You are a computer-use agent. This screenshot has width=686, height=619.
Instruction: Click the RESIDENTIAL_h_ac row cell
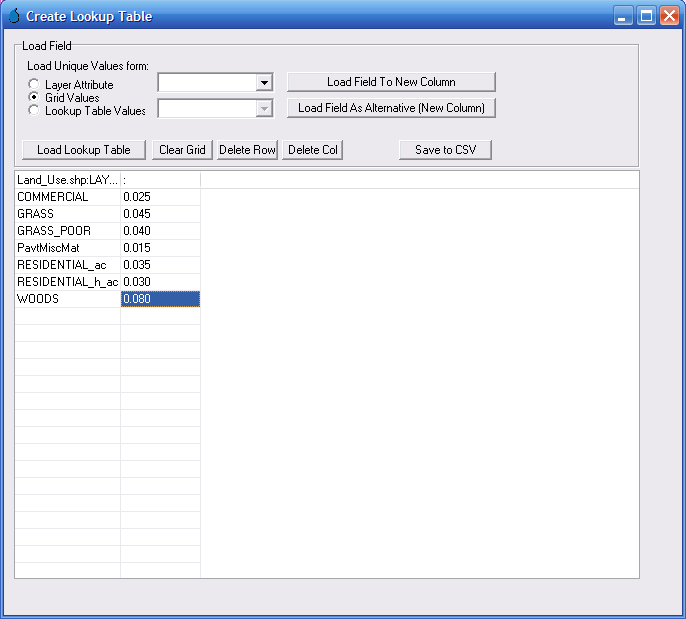pos(67,282)
